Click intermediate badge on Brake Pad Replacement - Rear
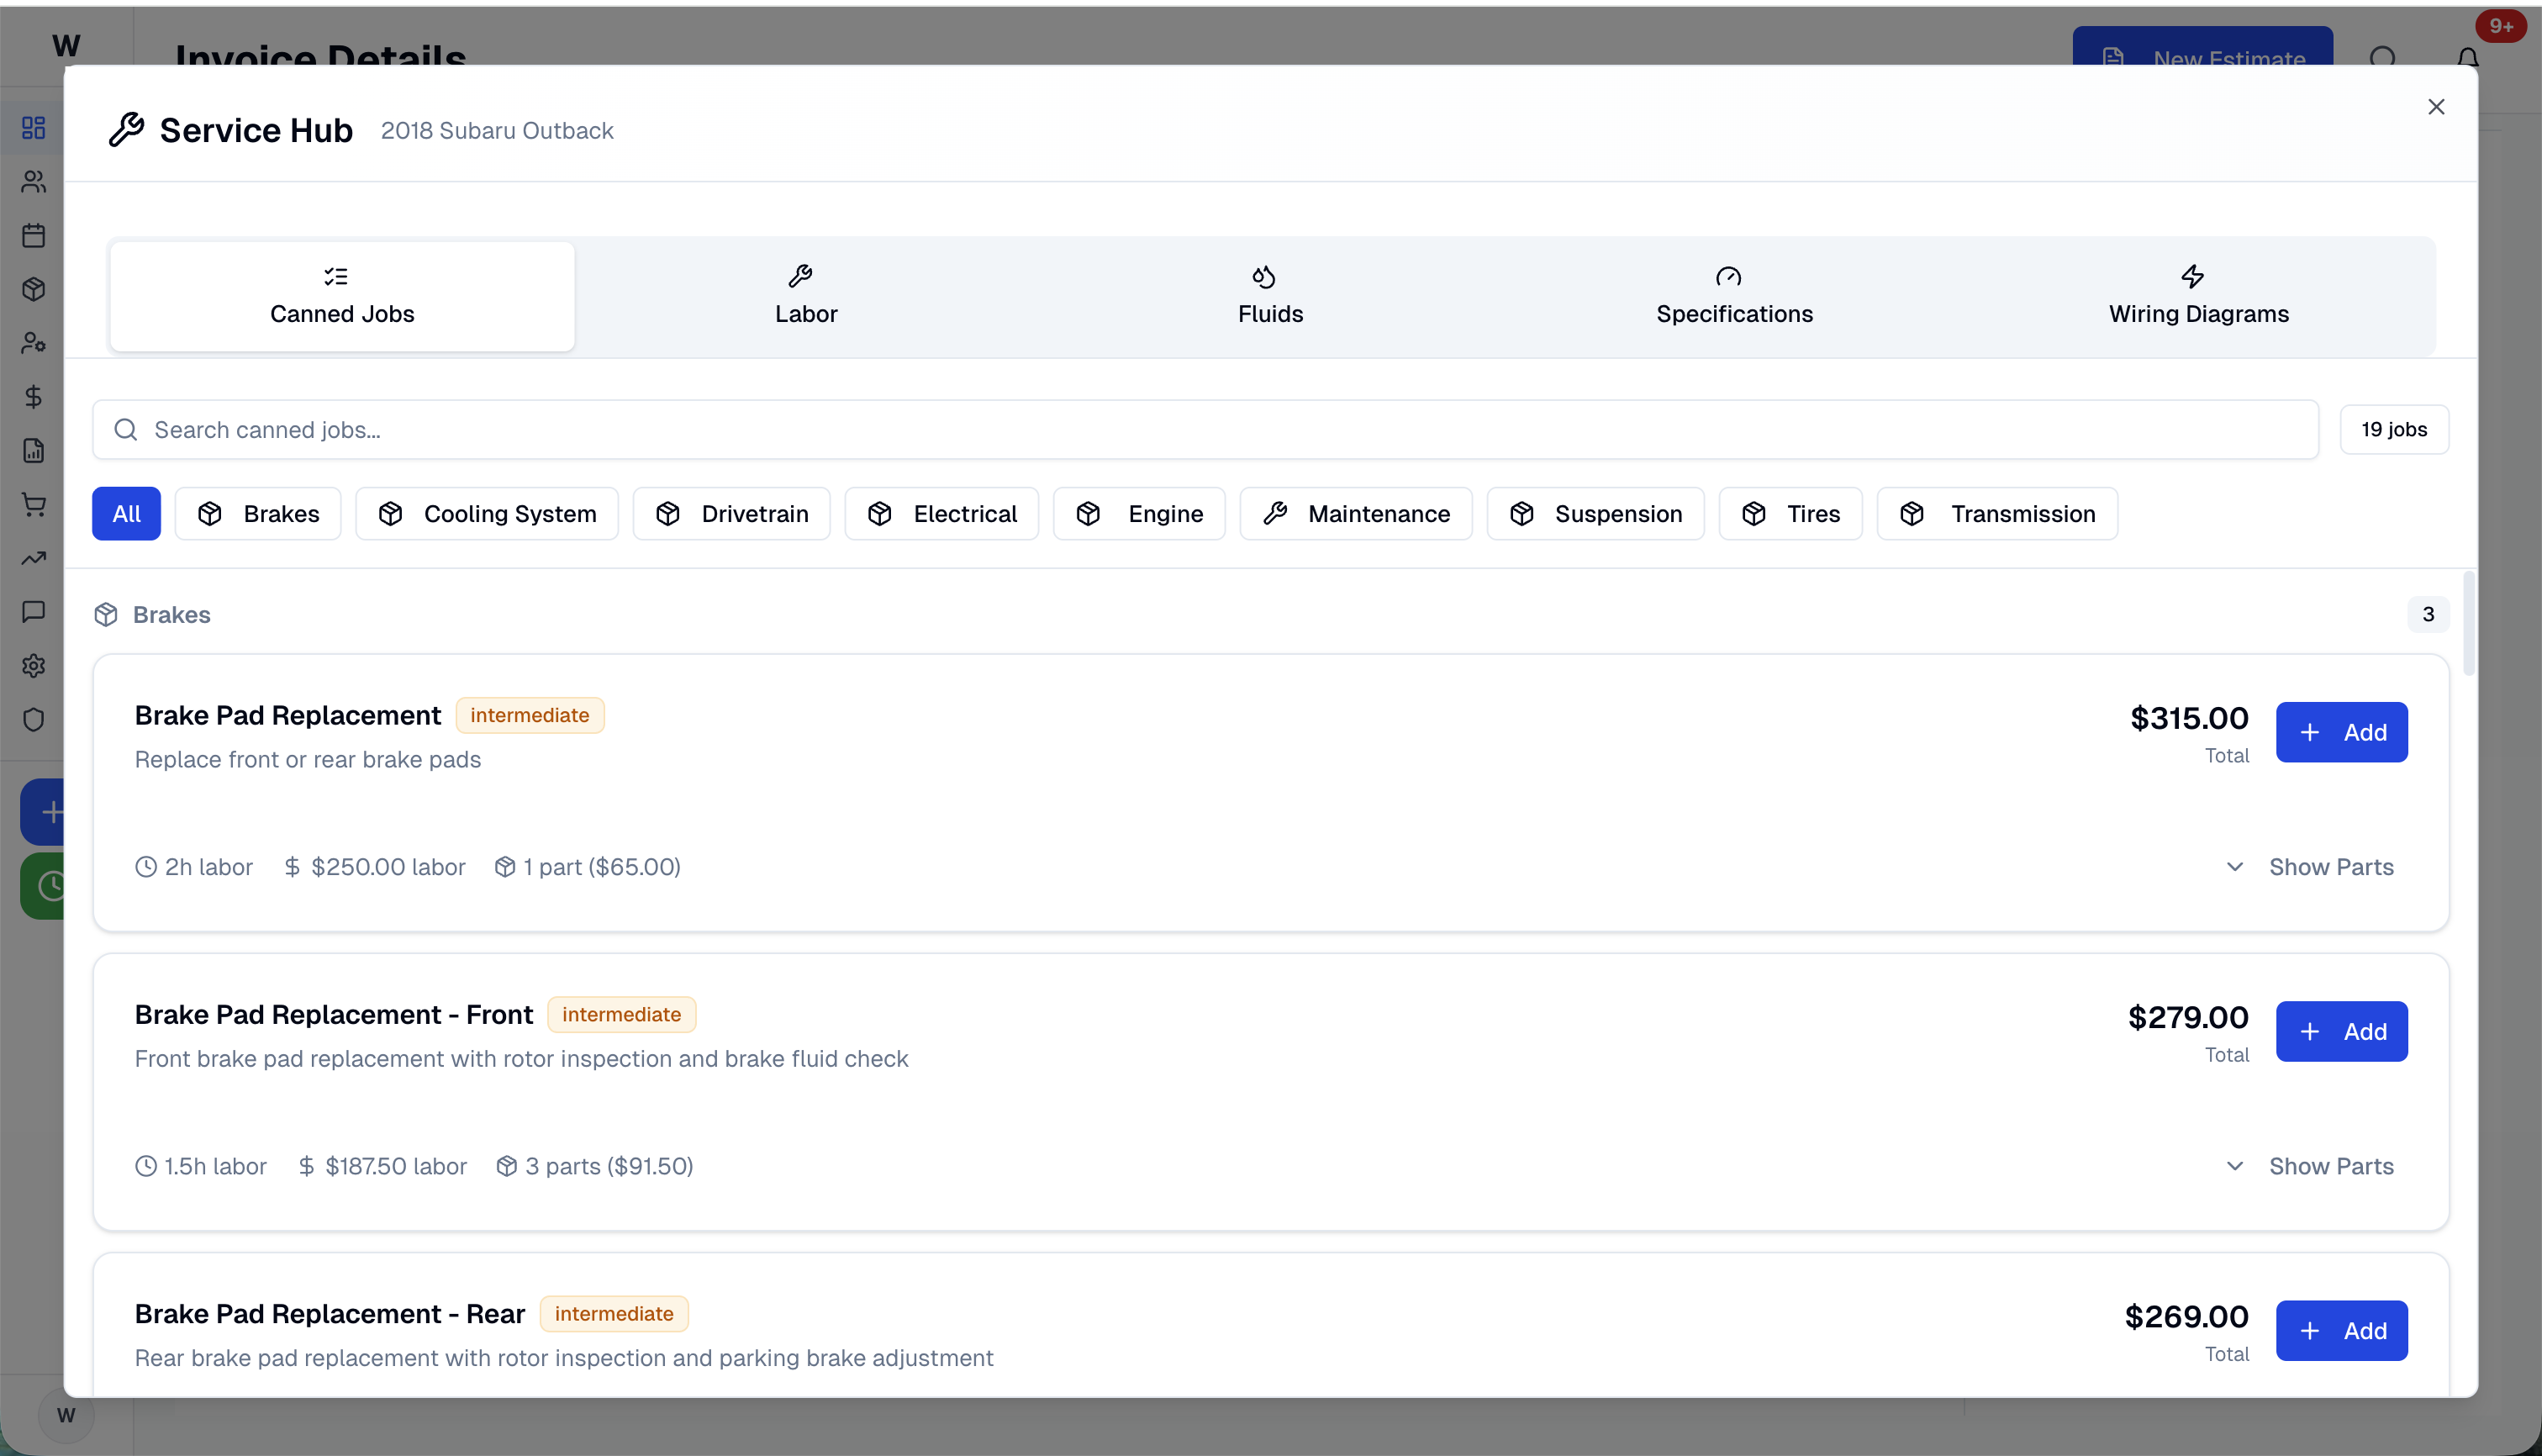The height and width of the screenshot is (1456, 2542). [x=614, y=1314]
